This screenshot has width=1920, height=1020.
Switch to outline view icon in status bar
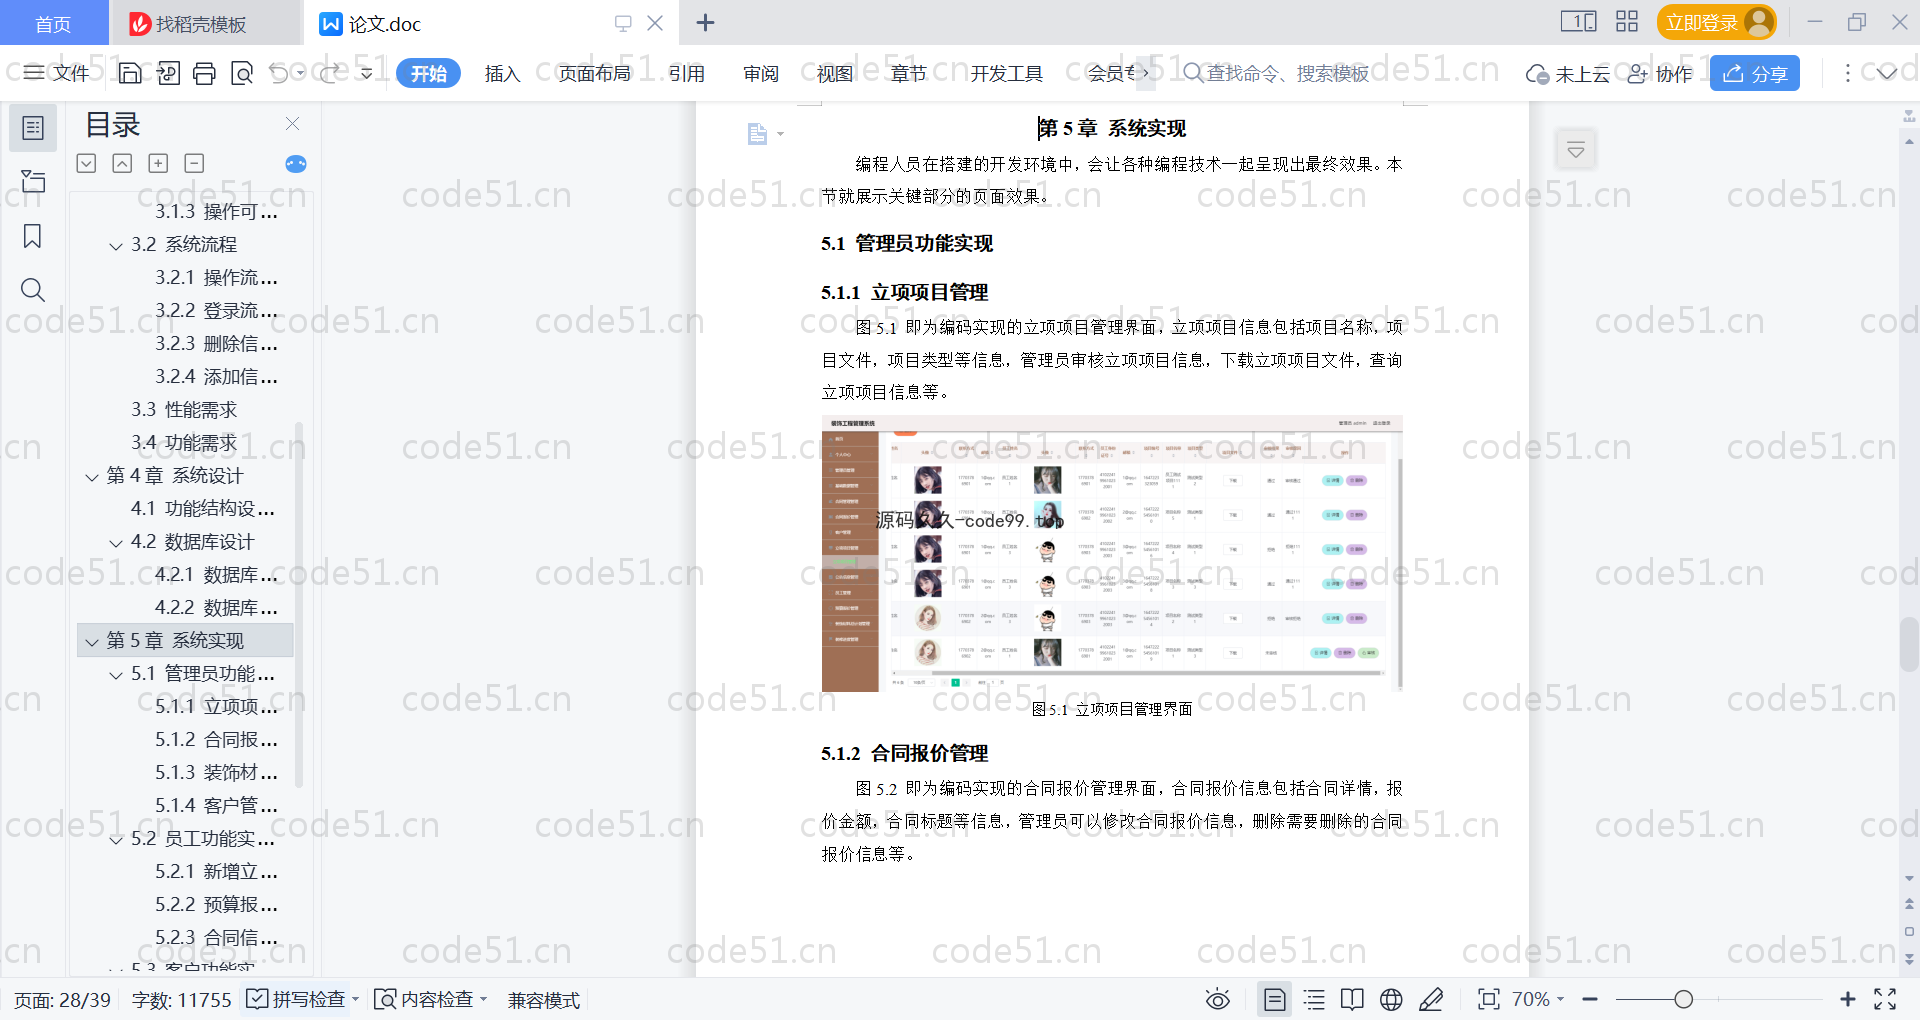pos(1314,999)
